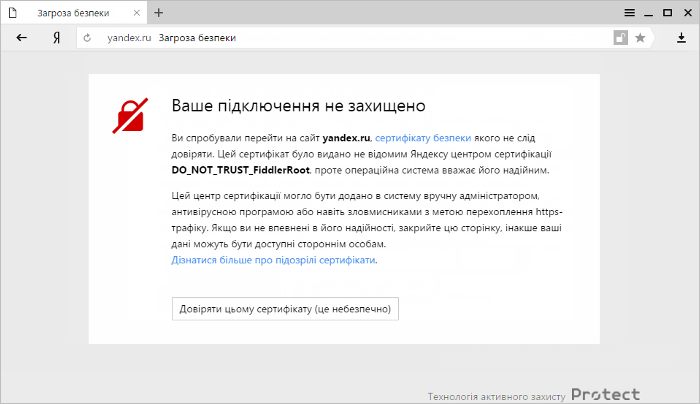Screen dimensions: 700x404
Task: Click the heading 'Ваше підключення не захищено'
Action: coord(299,106)
